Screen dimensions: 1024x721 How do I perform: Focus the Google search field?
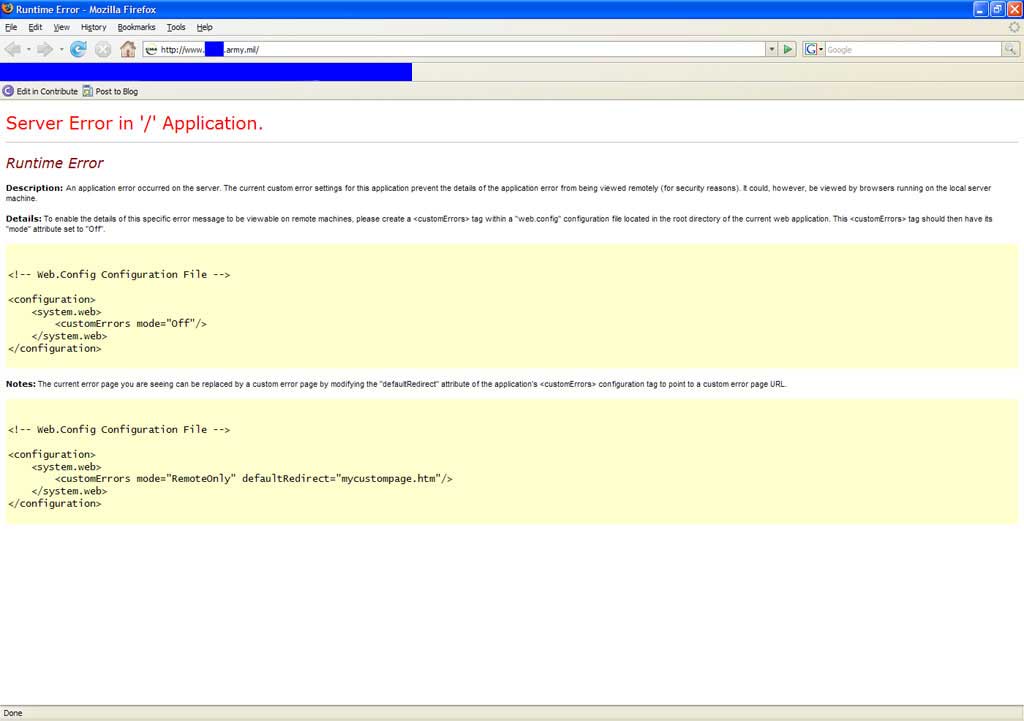(910, 49)
